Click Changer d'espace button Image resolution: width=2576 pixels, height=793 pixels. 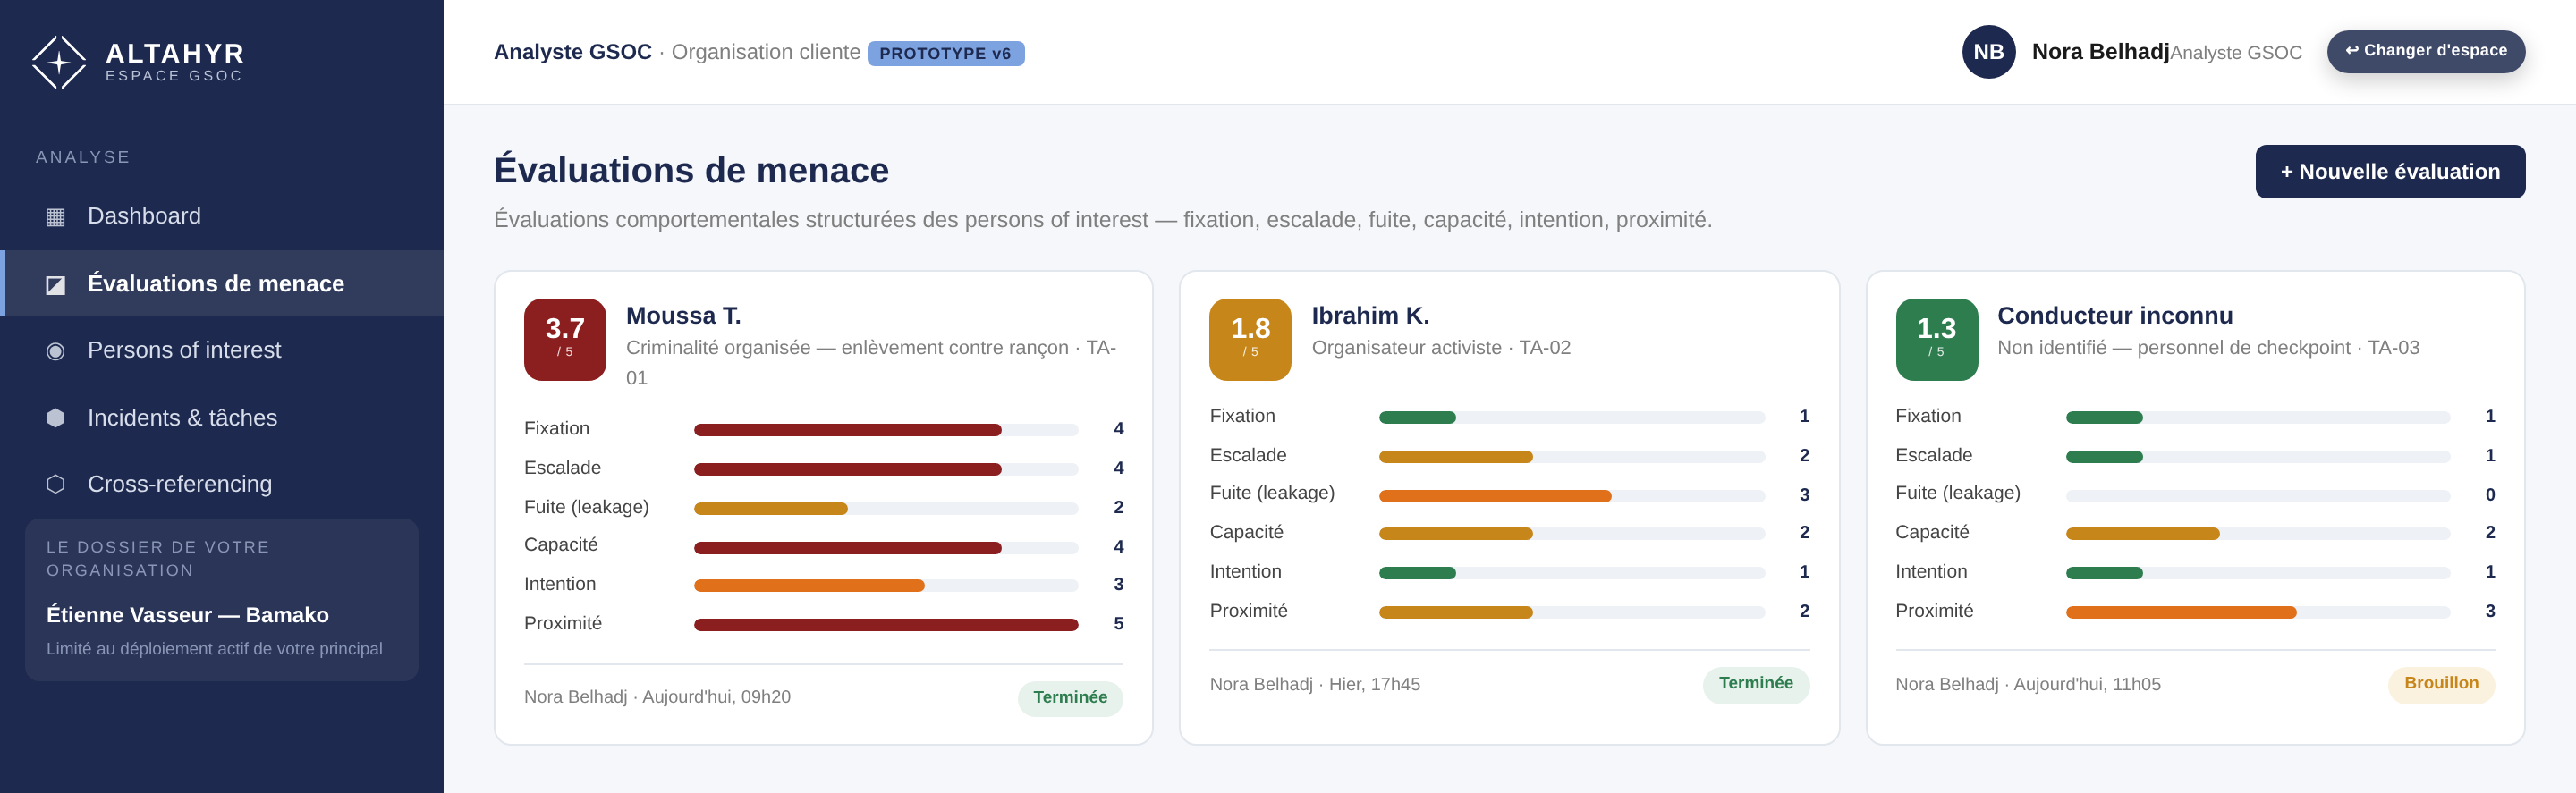(2426, 51)
